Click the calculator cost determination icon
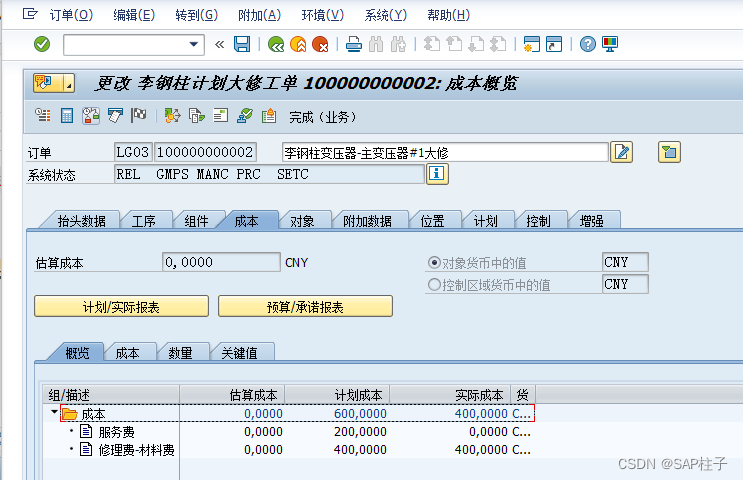Image resolution: width=743 pixels, height=480 pixels. [67, 115]
